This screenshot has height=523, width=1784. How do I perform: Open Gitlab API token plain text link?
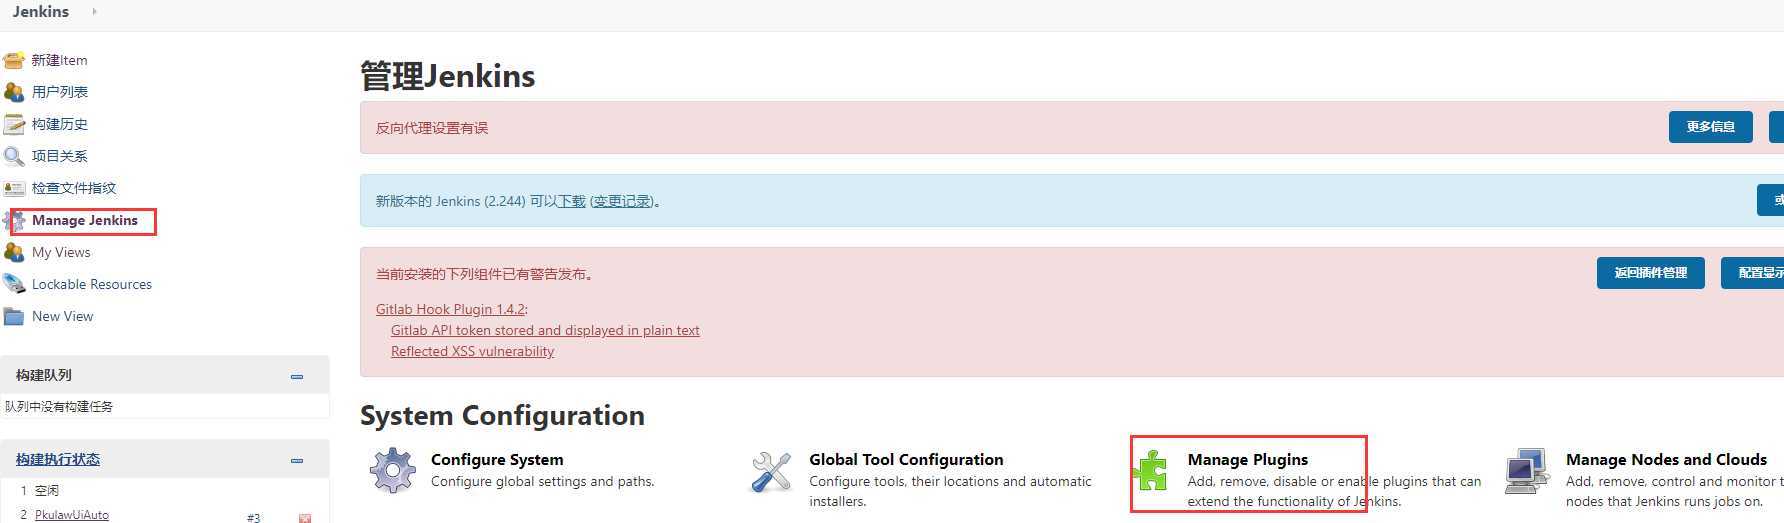[545, 330]
